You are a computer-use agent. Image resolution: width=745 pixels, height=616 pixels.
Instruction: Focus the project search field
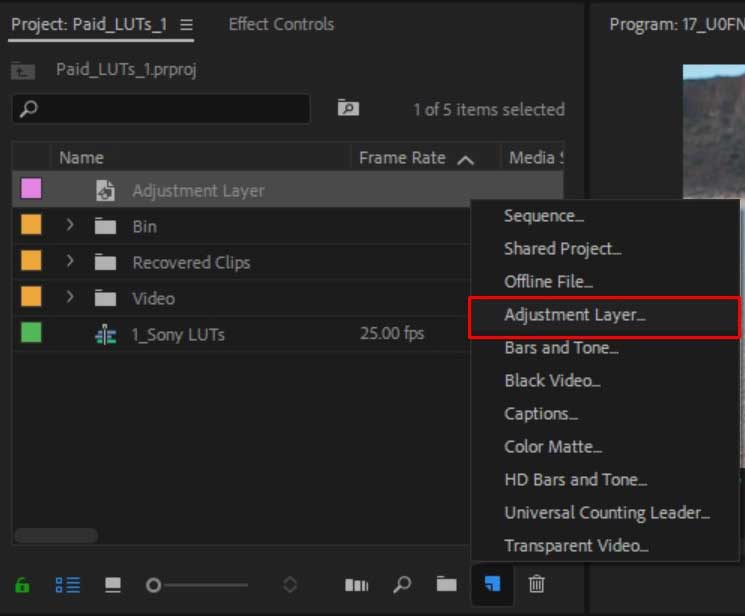[x=161, y=109]
